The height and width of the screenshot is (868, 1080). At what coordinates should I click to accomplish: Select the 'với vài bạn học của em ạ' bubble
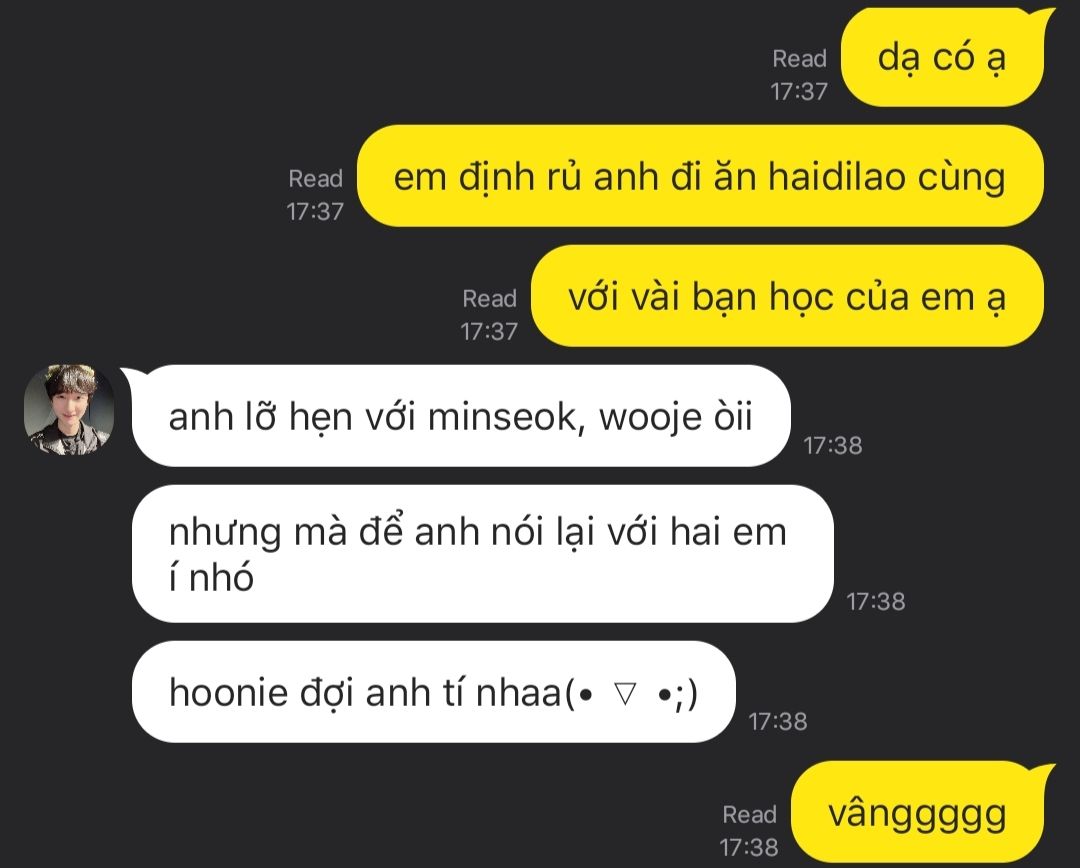coord(787,296)
